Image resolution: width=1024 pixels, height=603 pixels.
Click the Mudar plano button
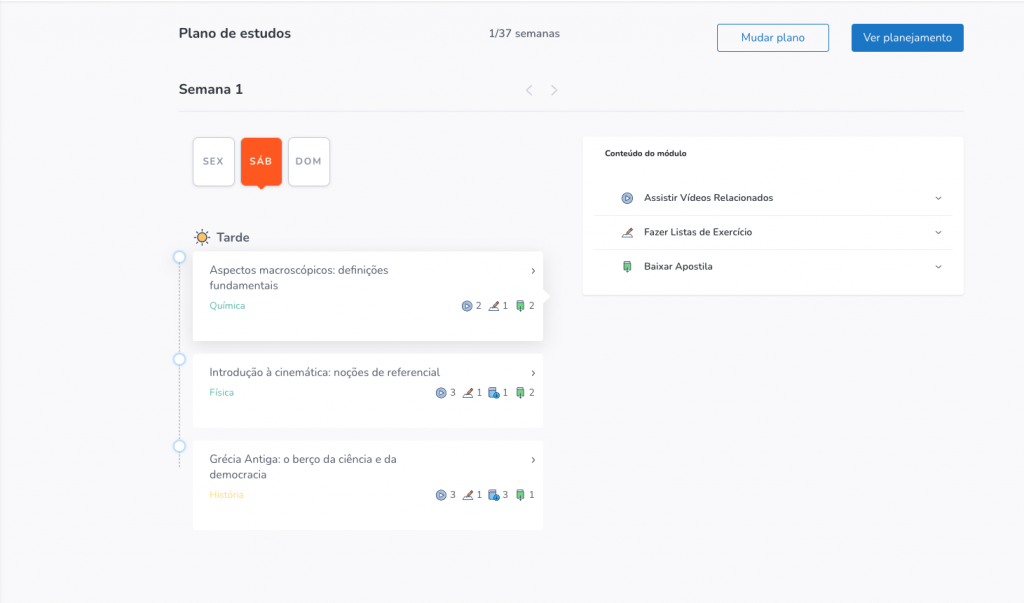[x=773, y=38]
